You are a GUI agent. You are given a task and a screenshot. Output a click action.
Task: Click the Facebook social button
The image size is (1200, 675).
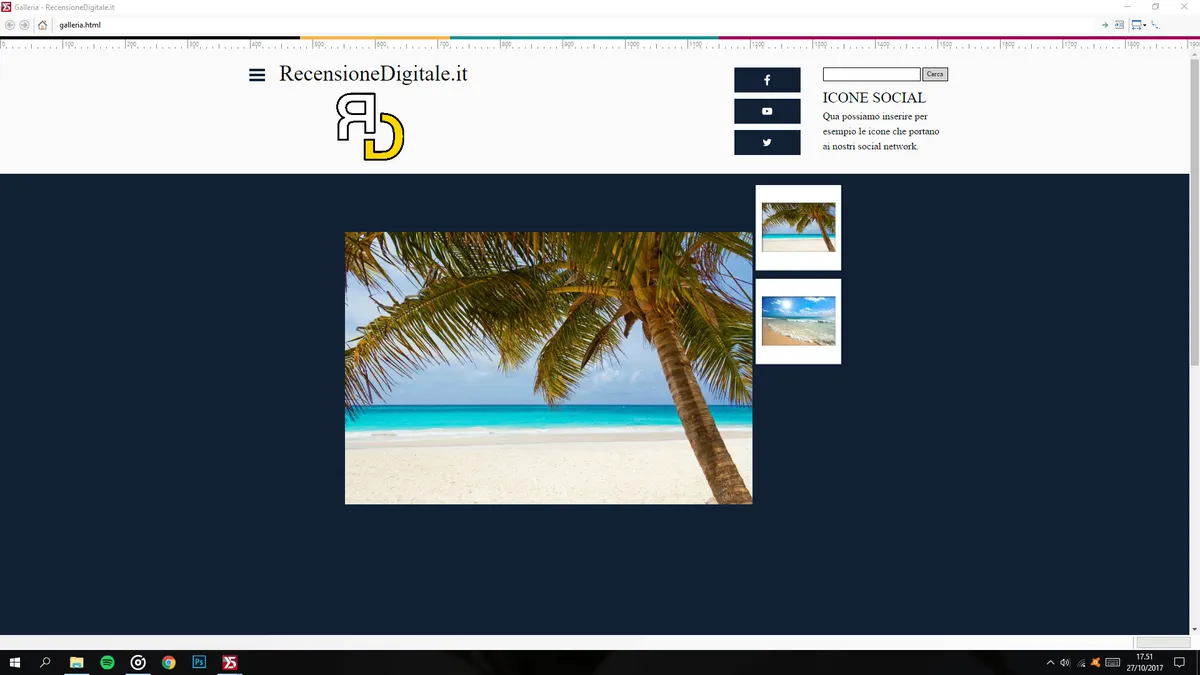point(767,80)
